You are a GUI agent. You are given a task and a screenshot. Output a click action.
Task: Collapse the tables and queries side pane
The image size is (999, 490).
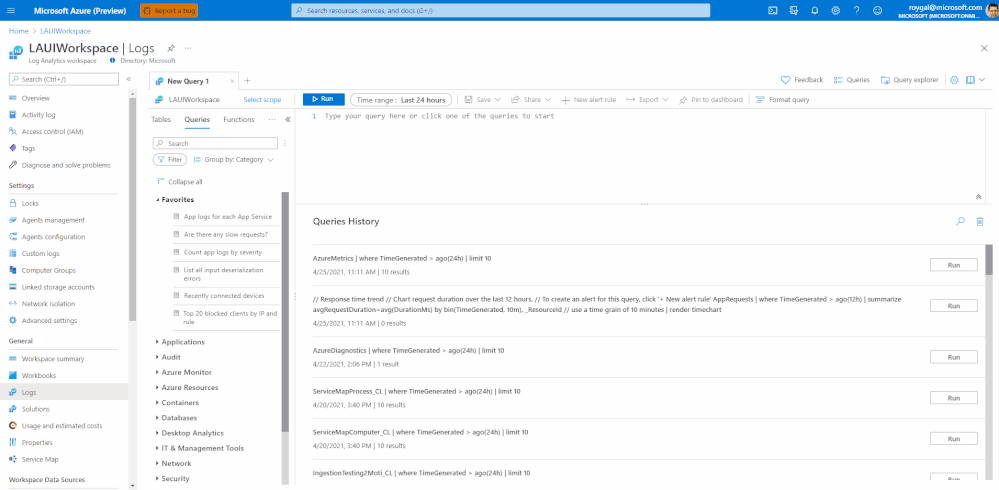(x=287, y=119)
